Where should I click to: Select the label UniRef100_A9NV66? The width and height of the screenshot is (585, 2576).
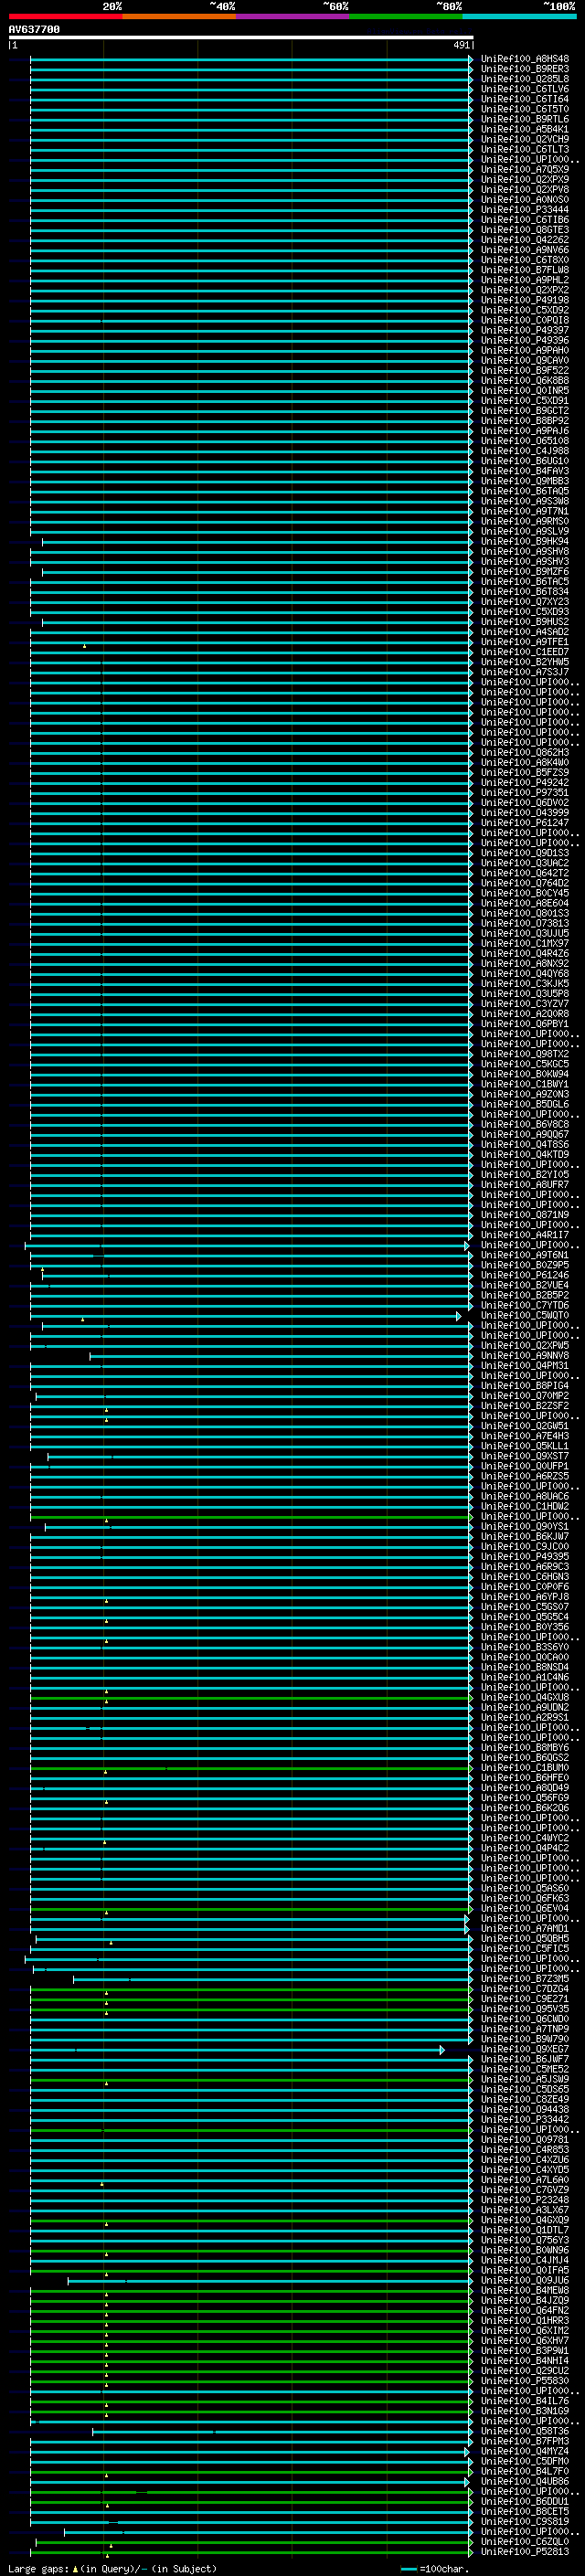[x=525, y=250]
